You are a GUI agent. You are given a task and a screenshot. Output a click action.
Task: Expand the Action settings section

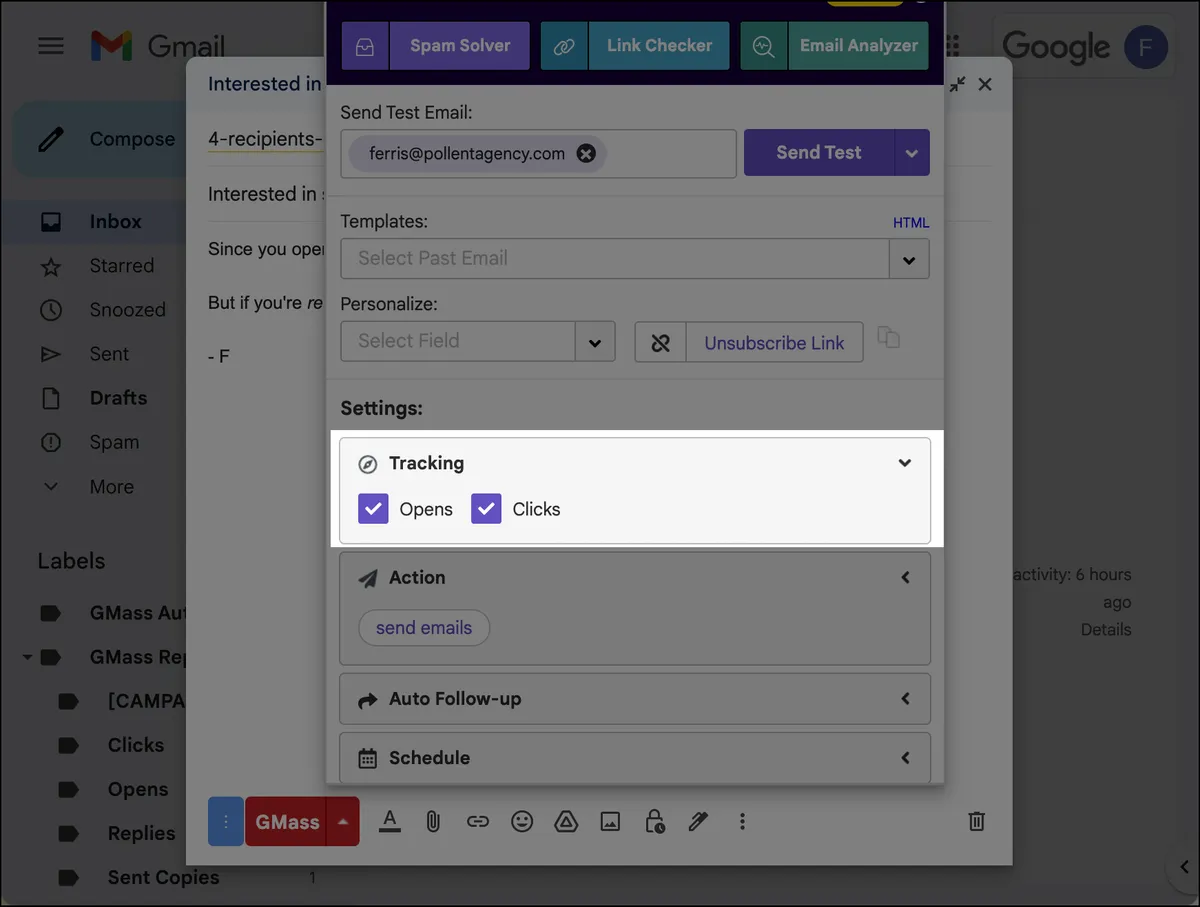click(x=905, y=578)
